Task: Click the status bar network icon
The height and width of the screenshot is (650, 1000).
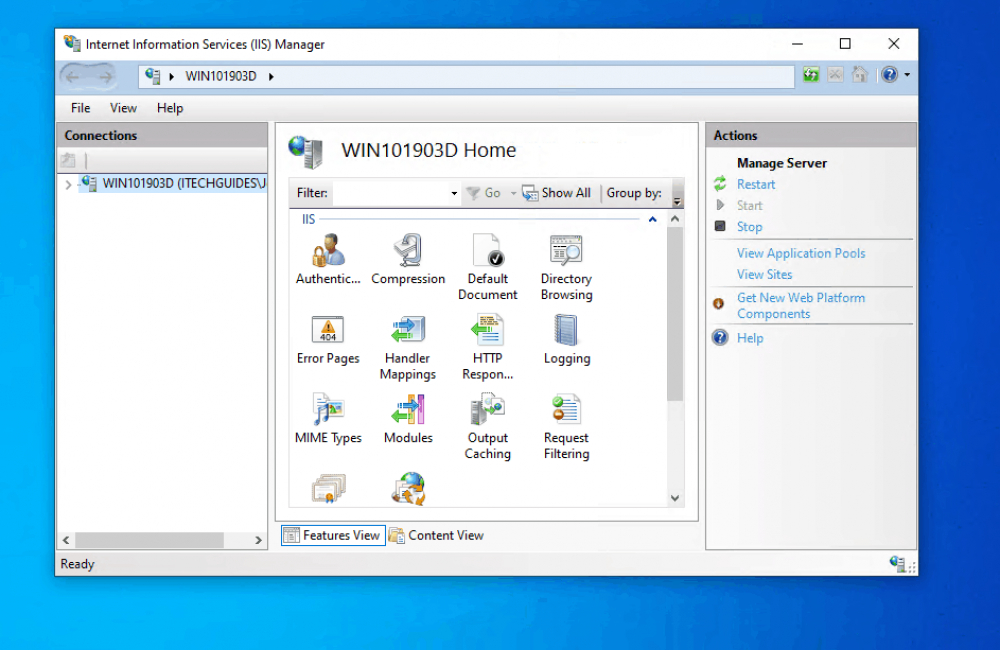Action: [x=897, y=563]
